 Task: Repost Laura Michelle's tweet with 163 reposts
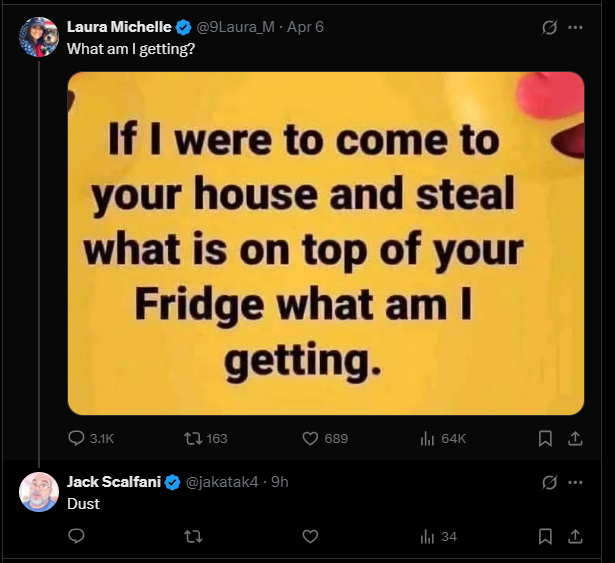pos(206,438)
